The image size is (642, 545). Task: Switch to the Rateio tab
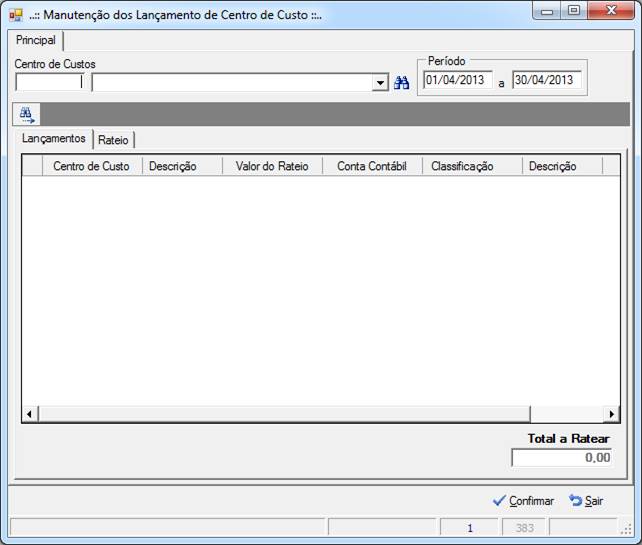(113, 140)
